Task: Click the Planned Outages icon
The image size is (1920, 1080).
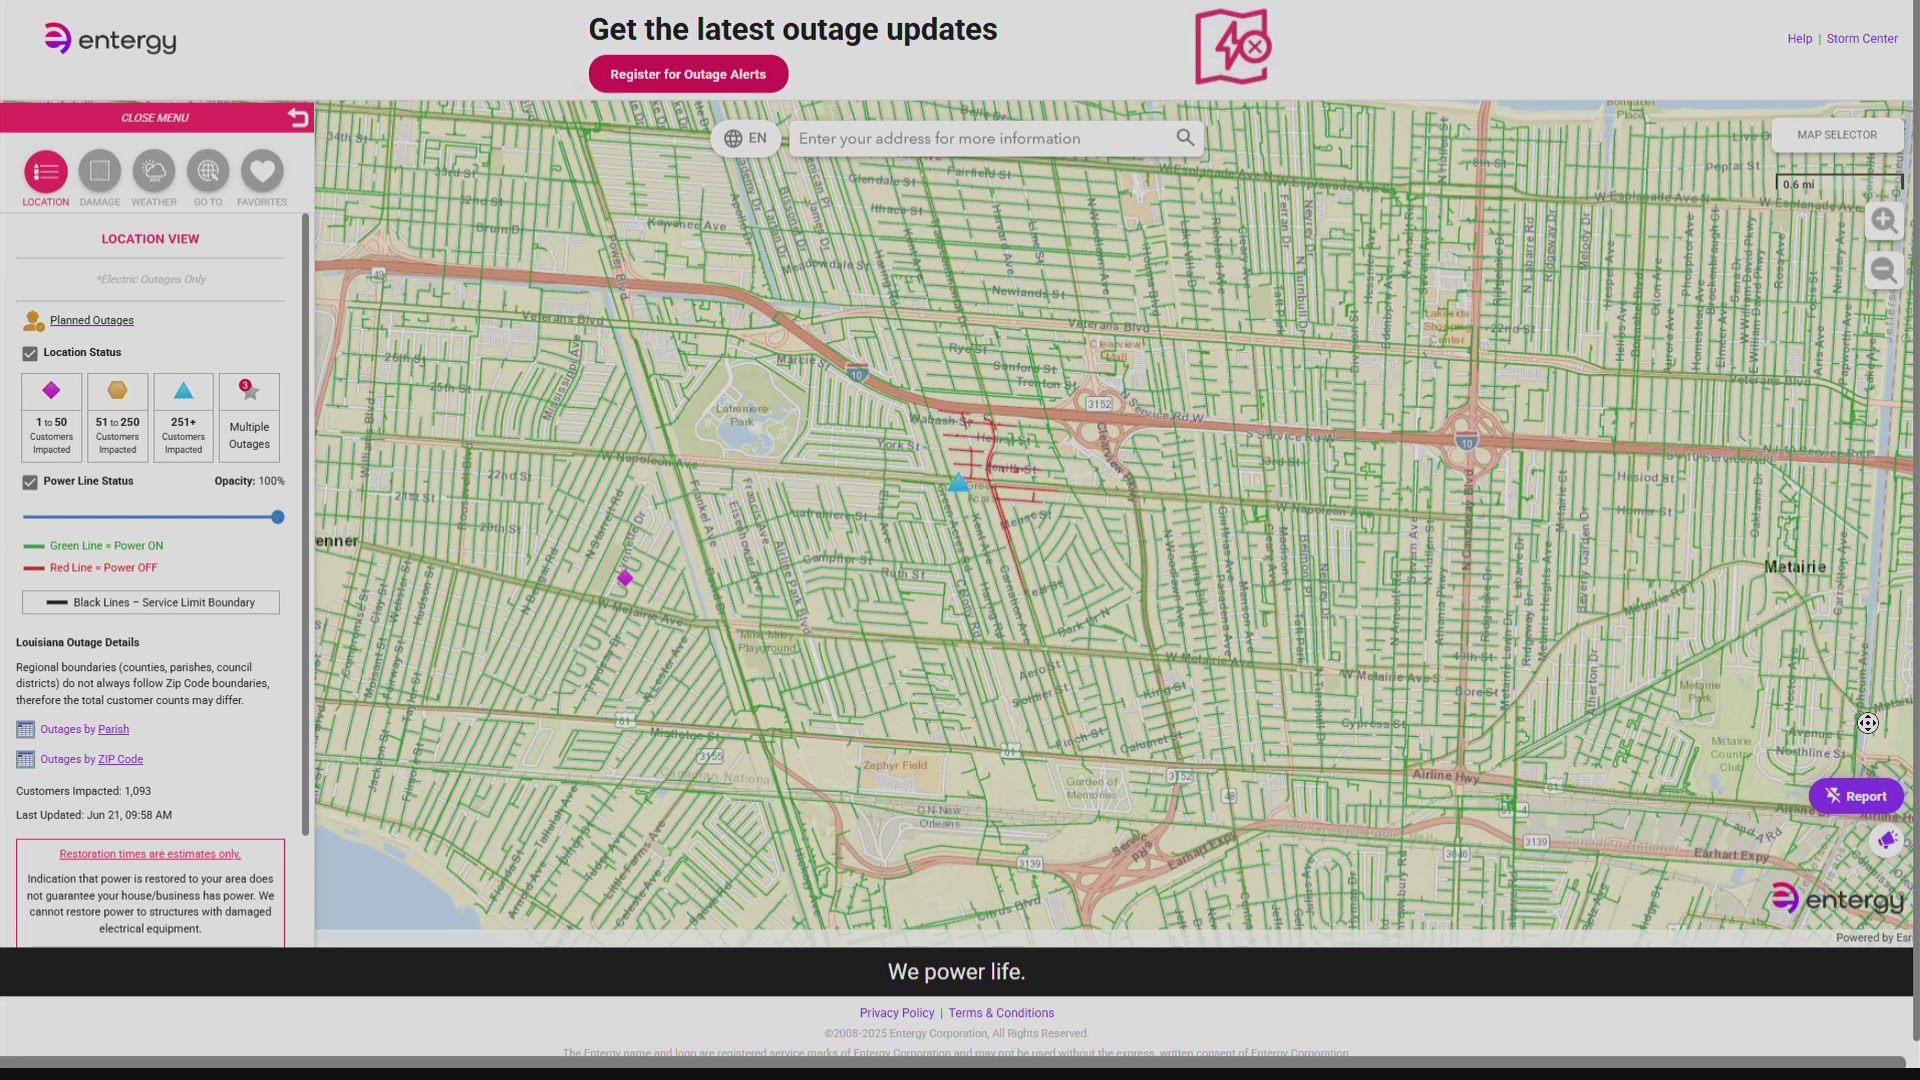Action: point(31,320)
